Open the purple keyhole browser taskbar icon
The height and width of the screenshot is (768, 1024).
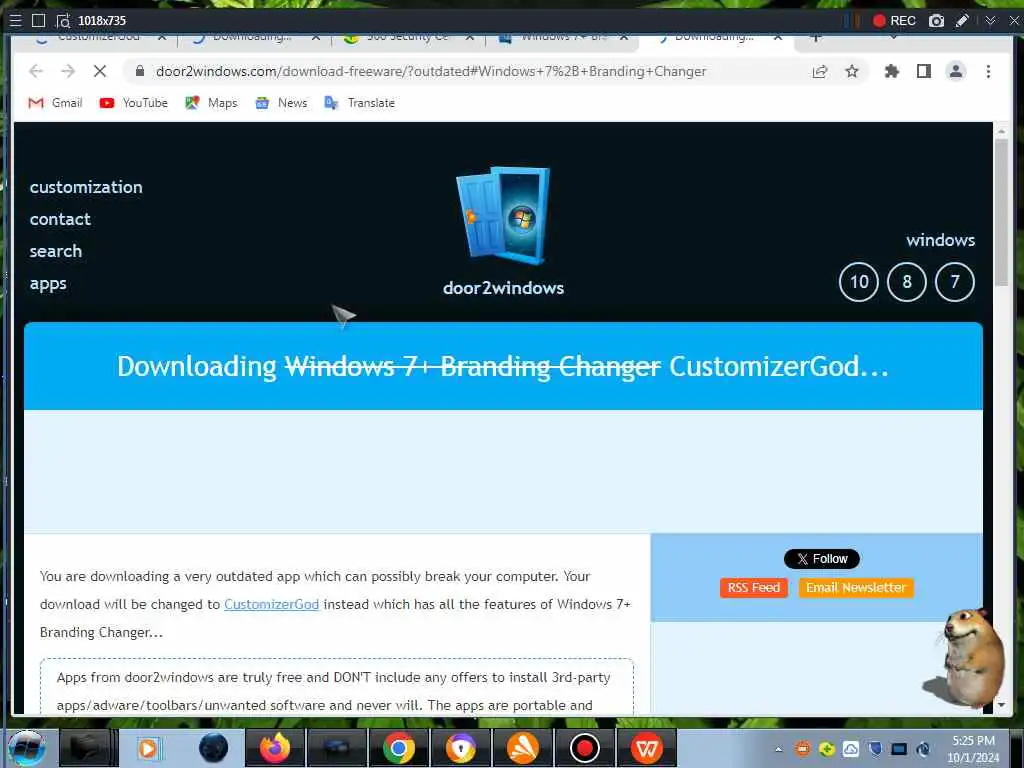coord(460,748)
